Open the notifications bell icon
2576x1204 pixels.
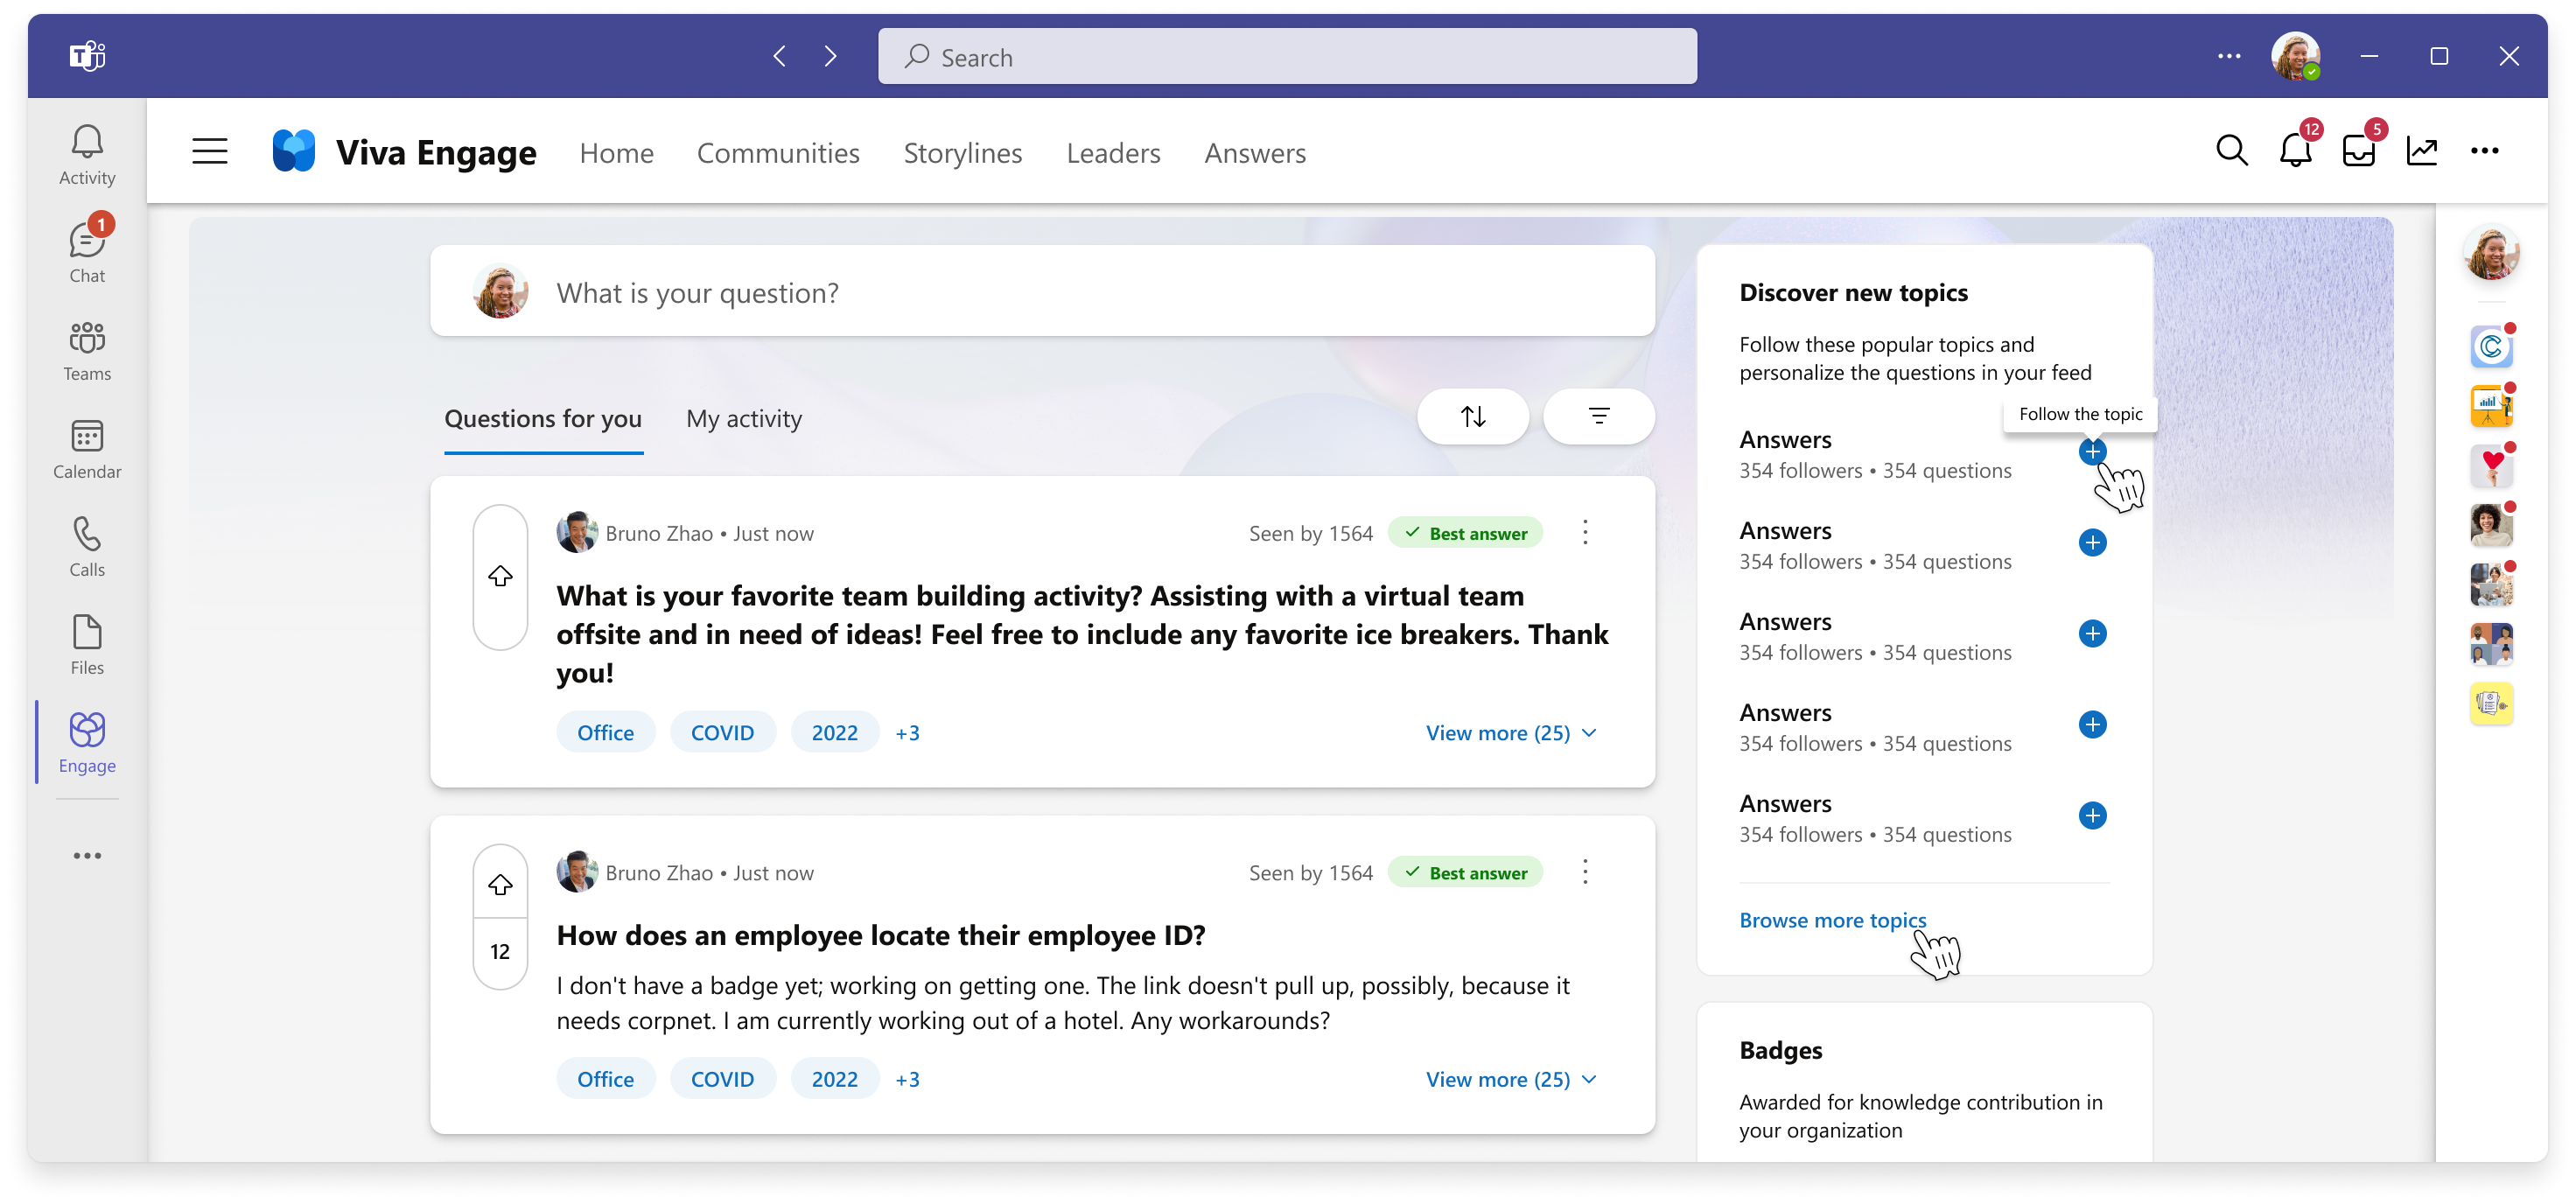pyautogui.click(x=2297, y=151)
